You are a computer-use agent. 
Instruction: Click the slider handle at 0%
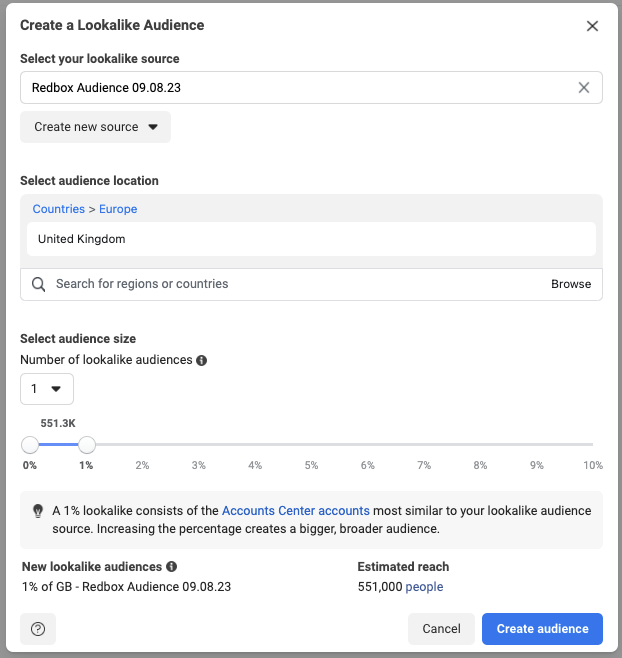coord(30,445)
